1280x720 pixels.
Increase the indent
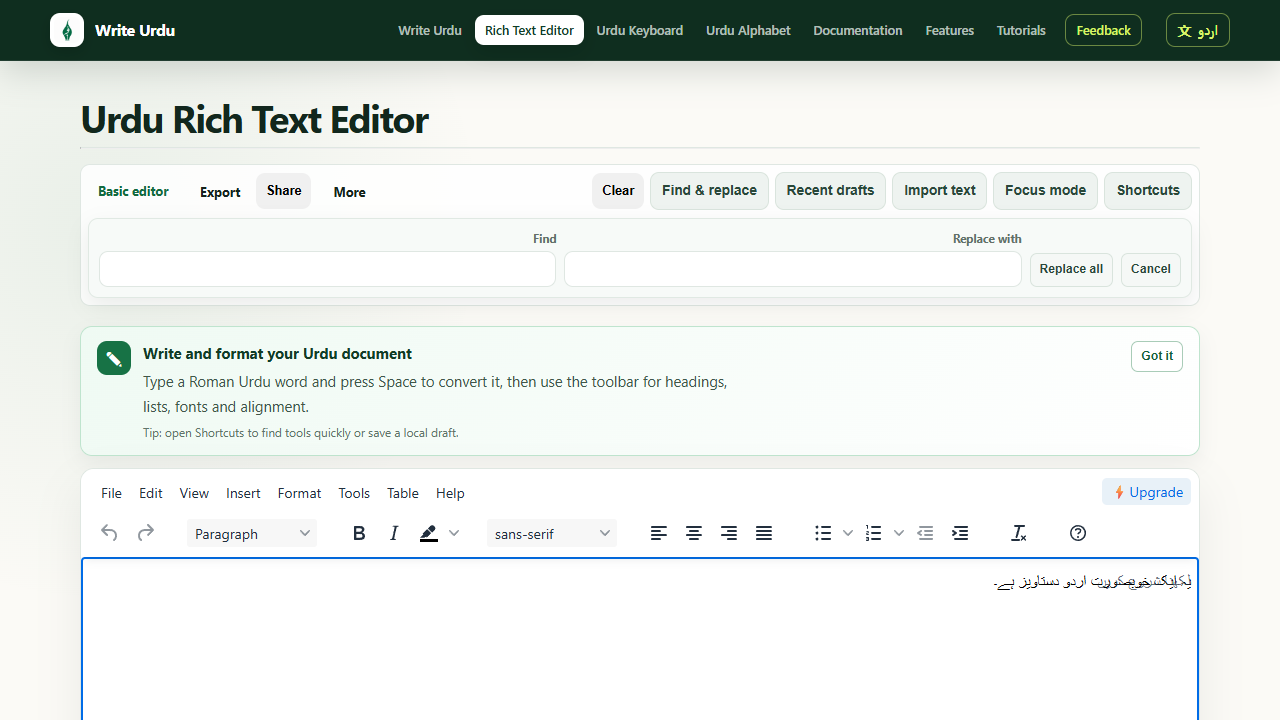click(960, 533)
